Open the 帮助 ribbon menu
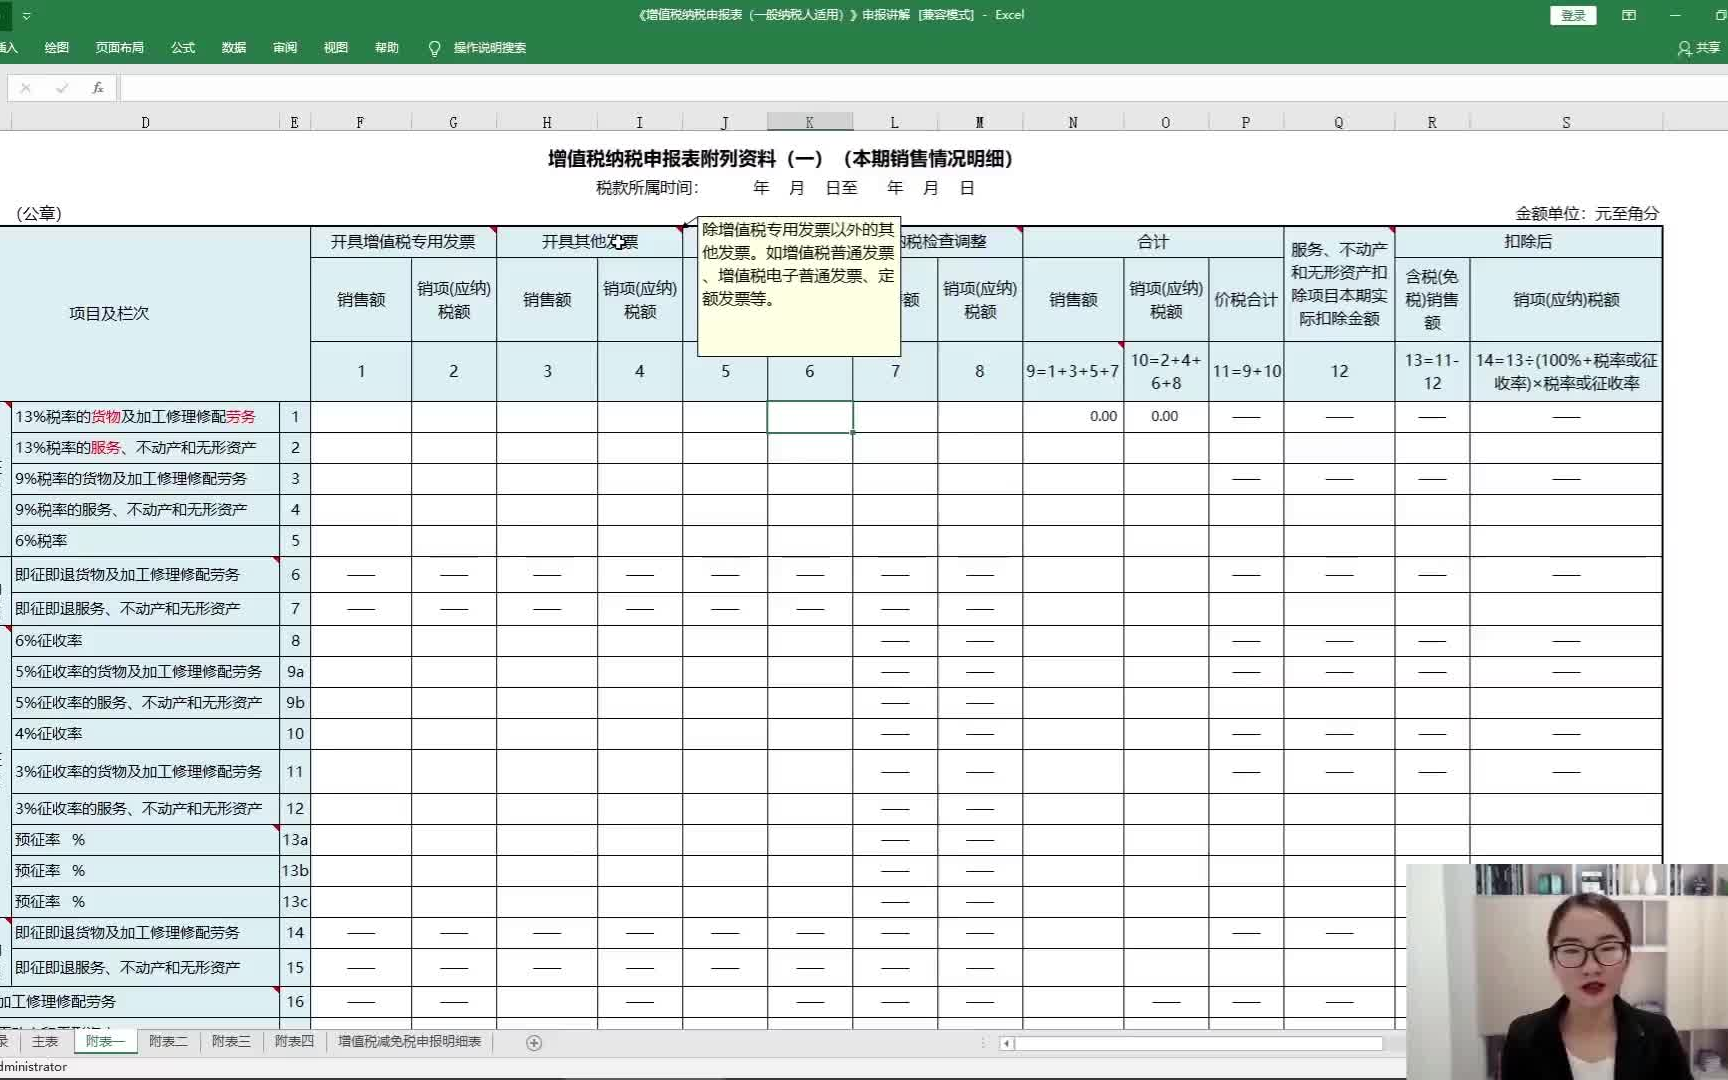This screenshot has width=1728, height=1080. coord(386,47)
